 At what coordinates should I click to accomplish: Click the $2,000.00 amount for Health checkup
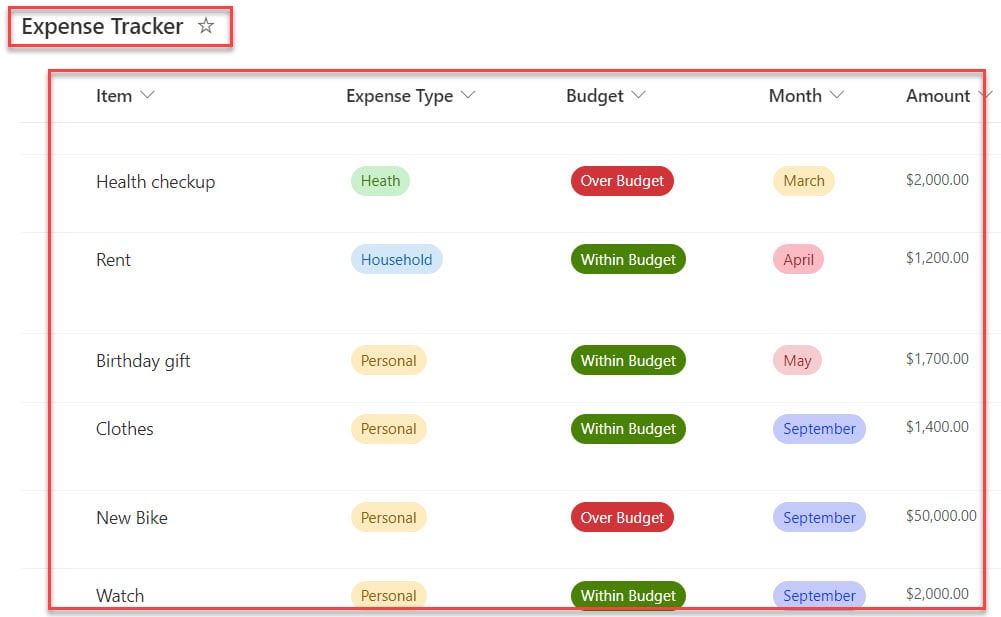(937, 179)
